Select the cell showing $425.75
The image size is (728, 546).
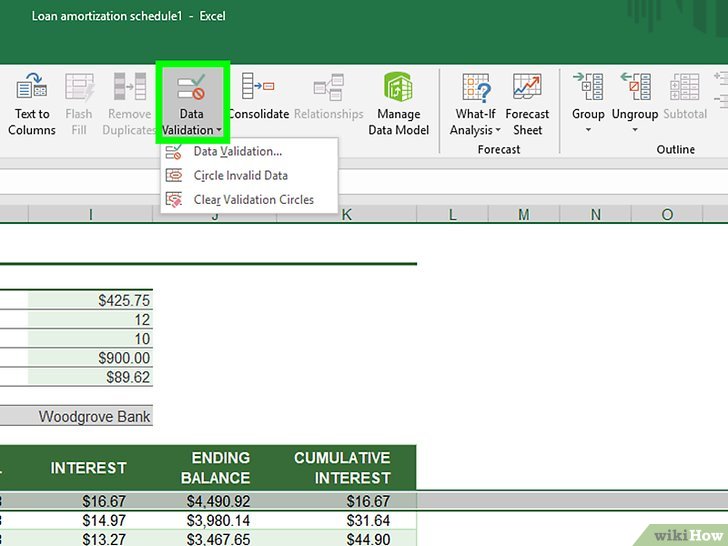(91, 300)
